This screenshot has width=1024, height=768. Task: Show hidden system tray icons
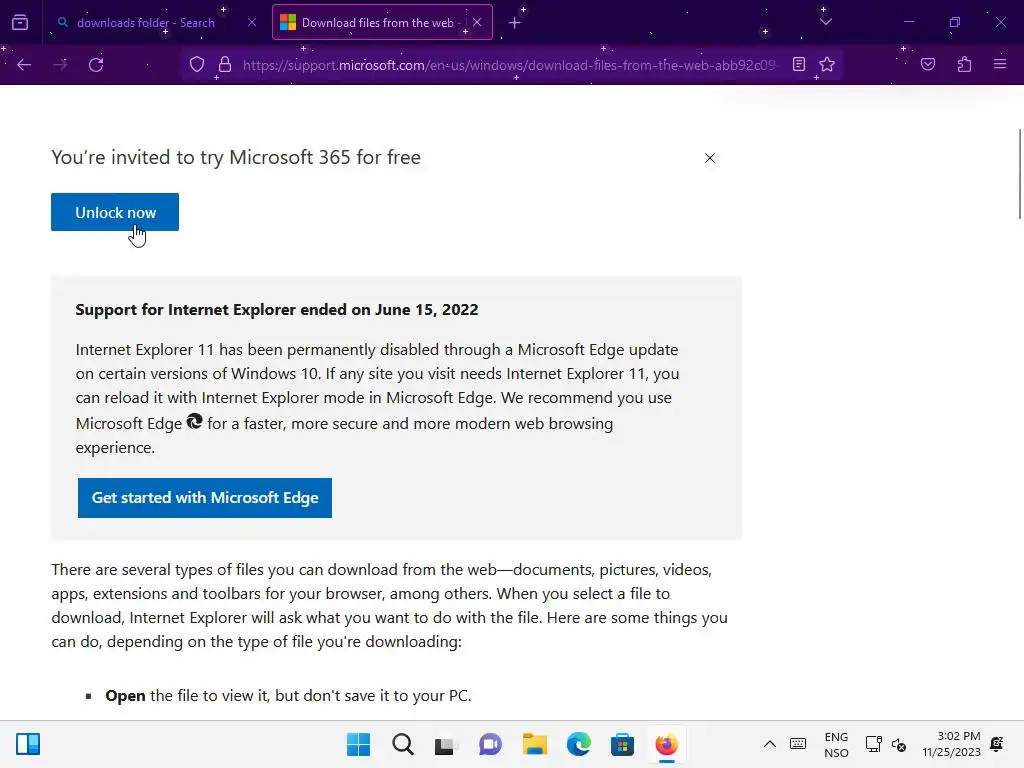coord(770,744)
